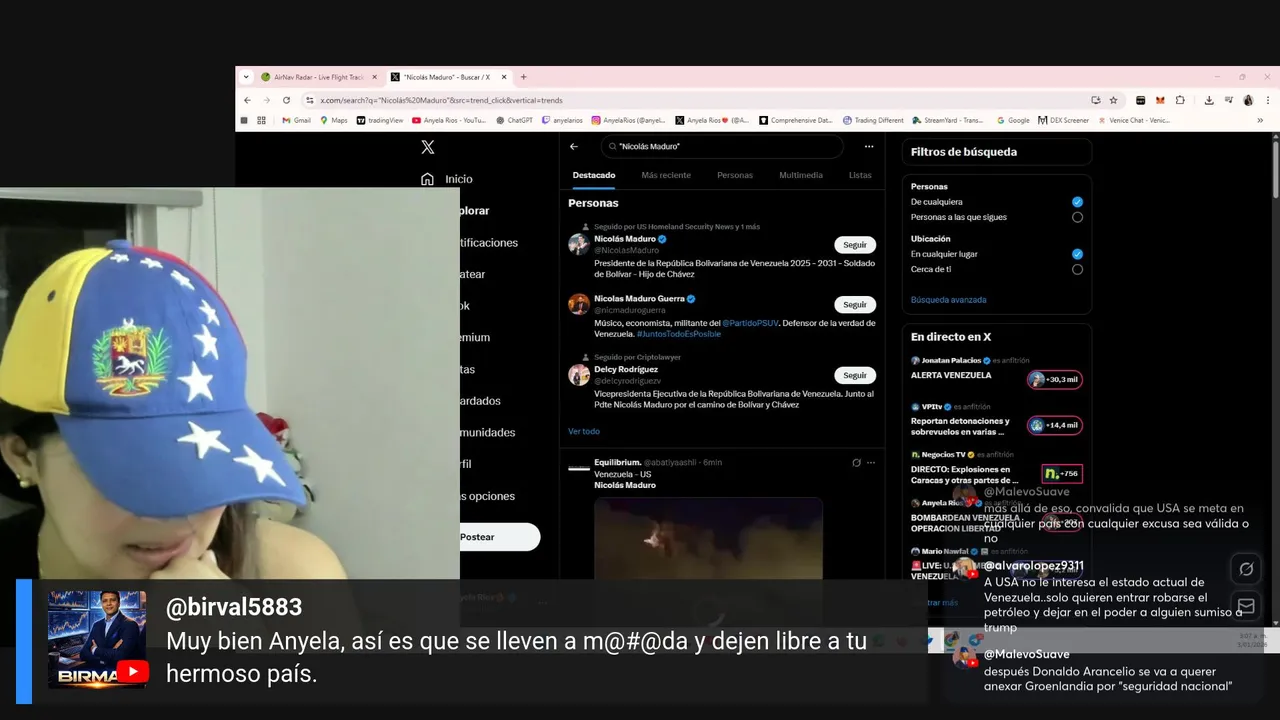Go back using the X search back arrow
1280x720 pixels.
(574, 146)
